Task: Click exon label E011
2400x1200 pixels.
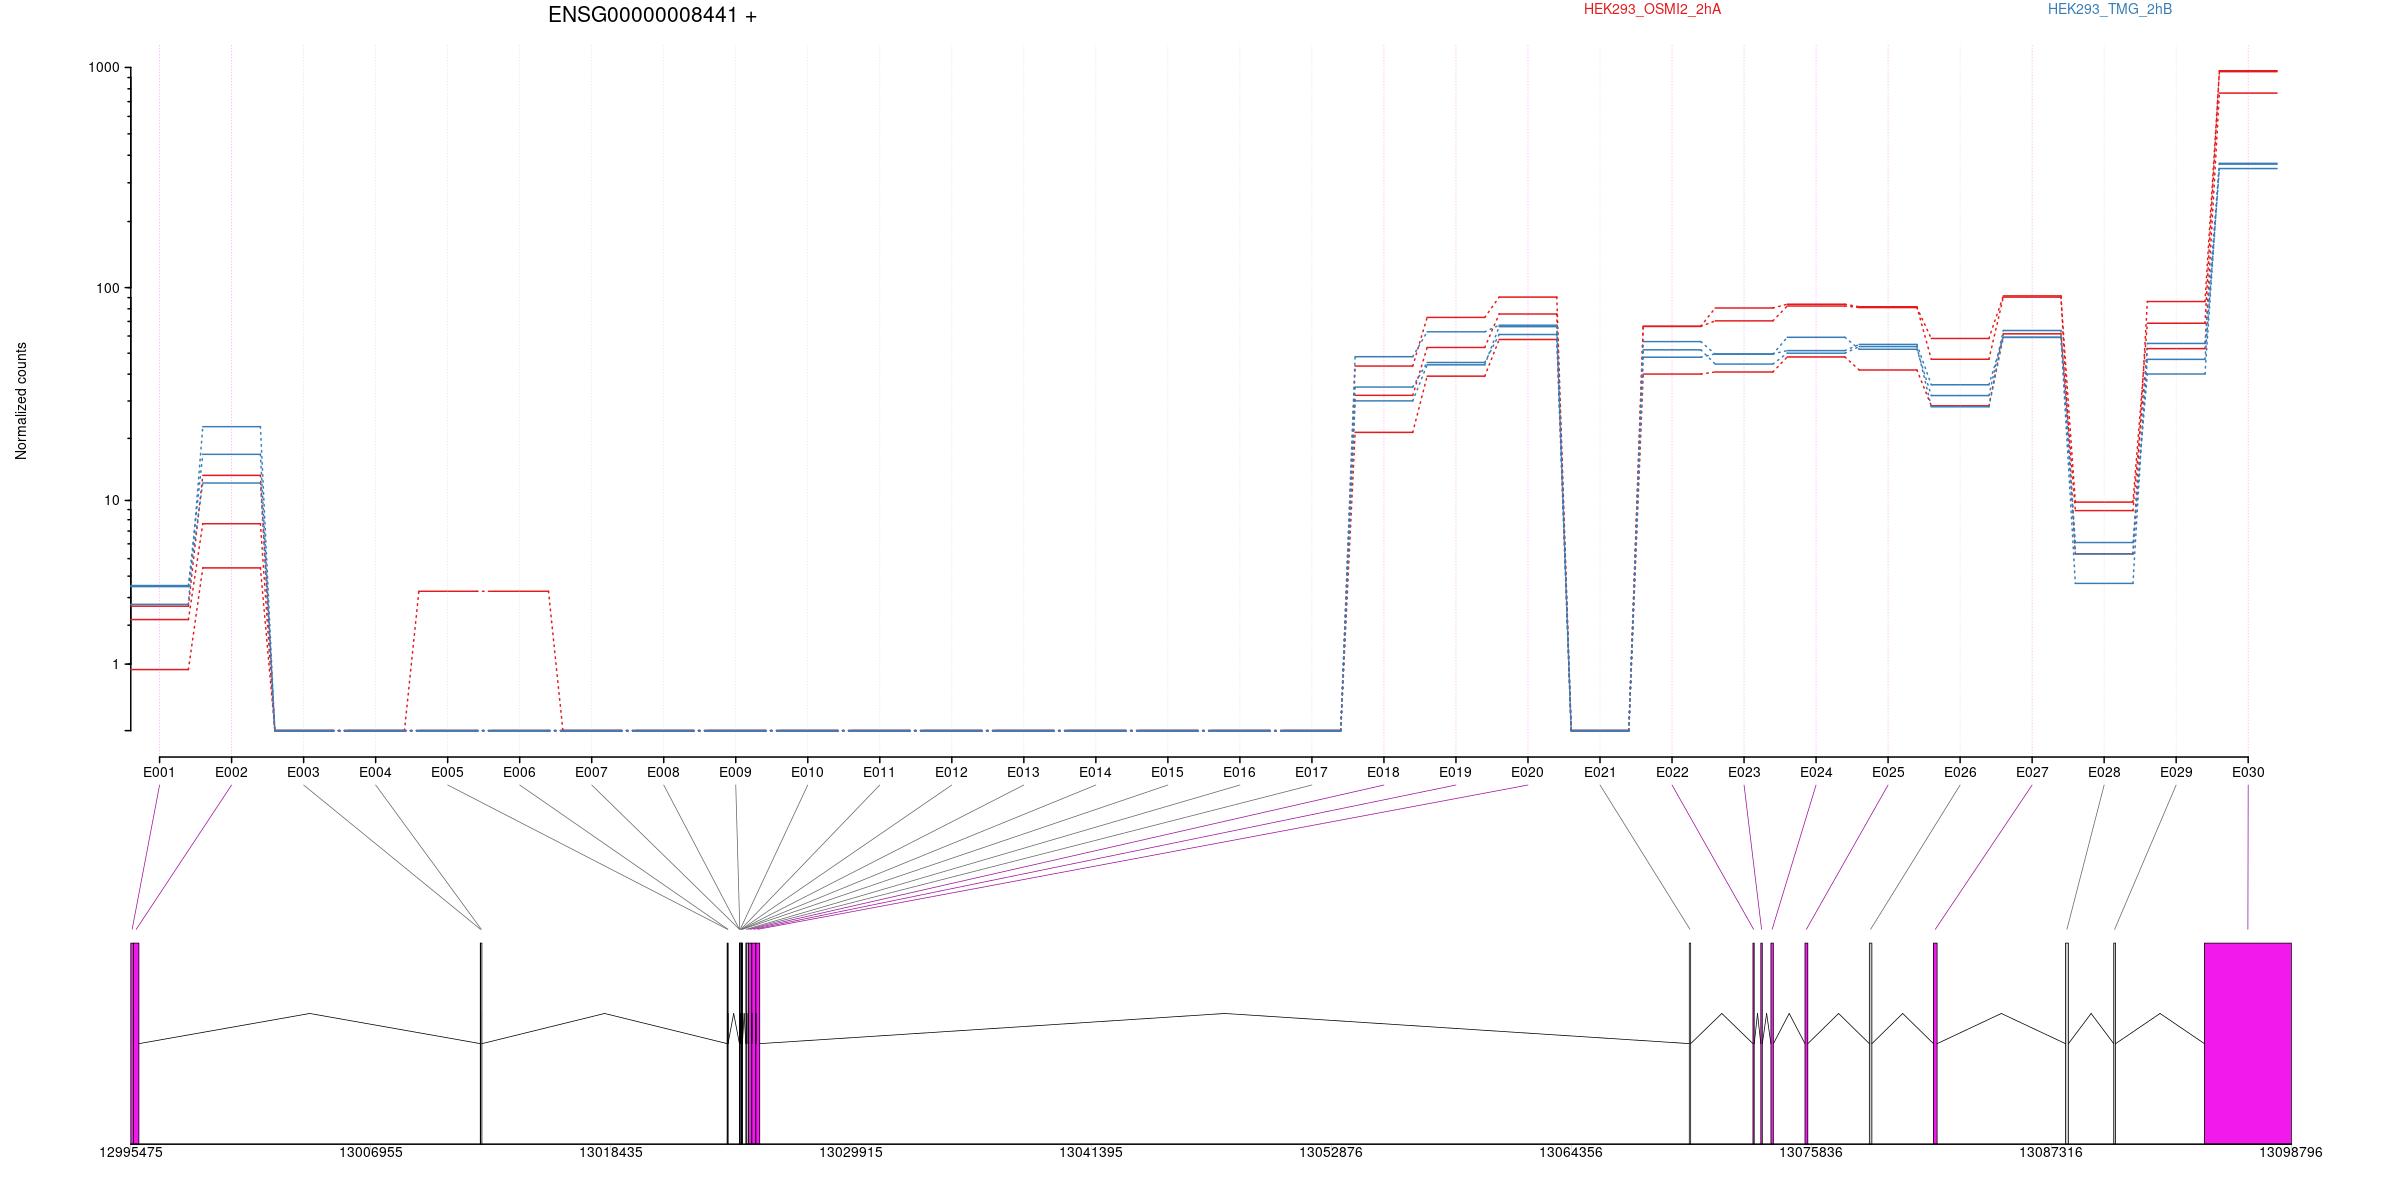Action: (x=879, y=772)
